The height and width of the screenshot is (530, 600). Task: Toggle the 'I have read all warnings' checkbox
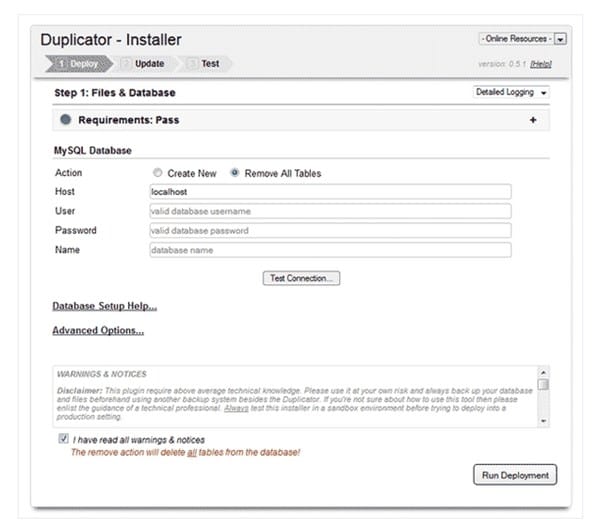point(64,439)
